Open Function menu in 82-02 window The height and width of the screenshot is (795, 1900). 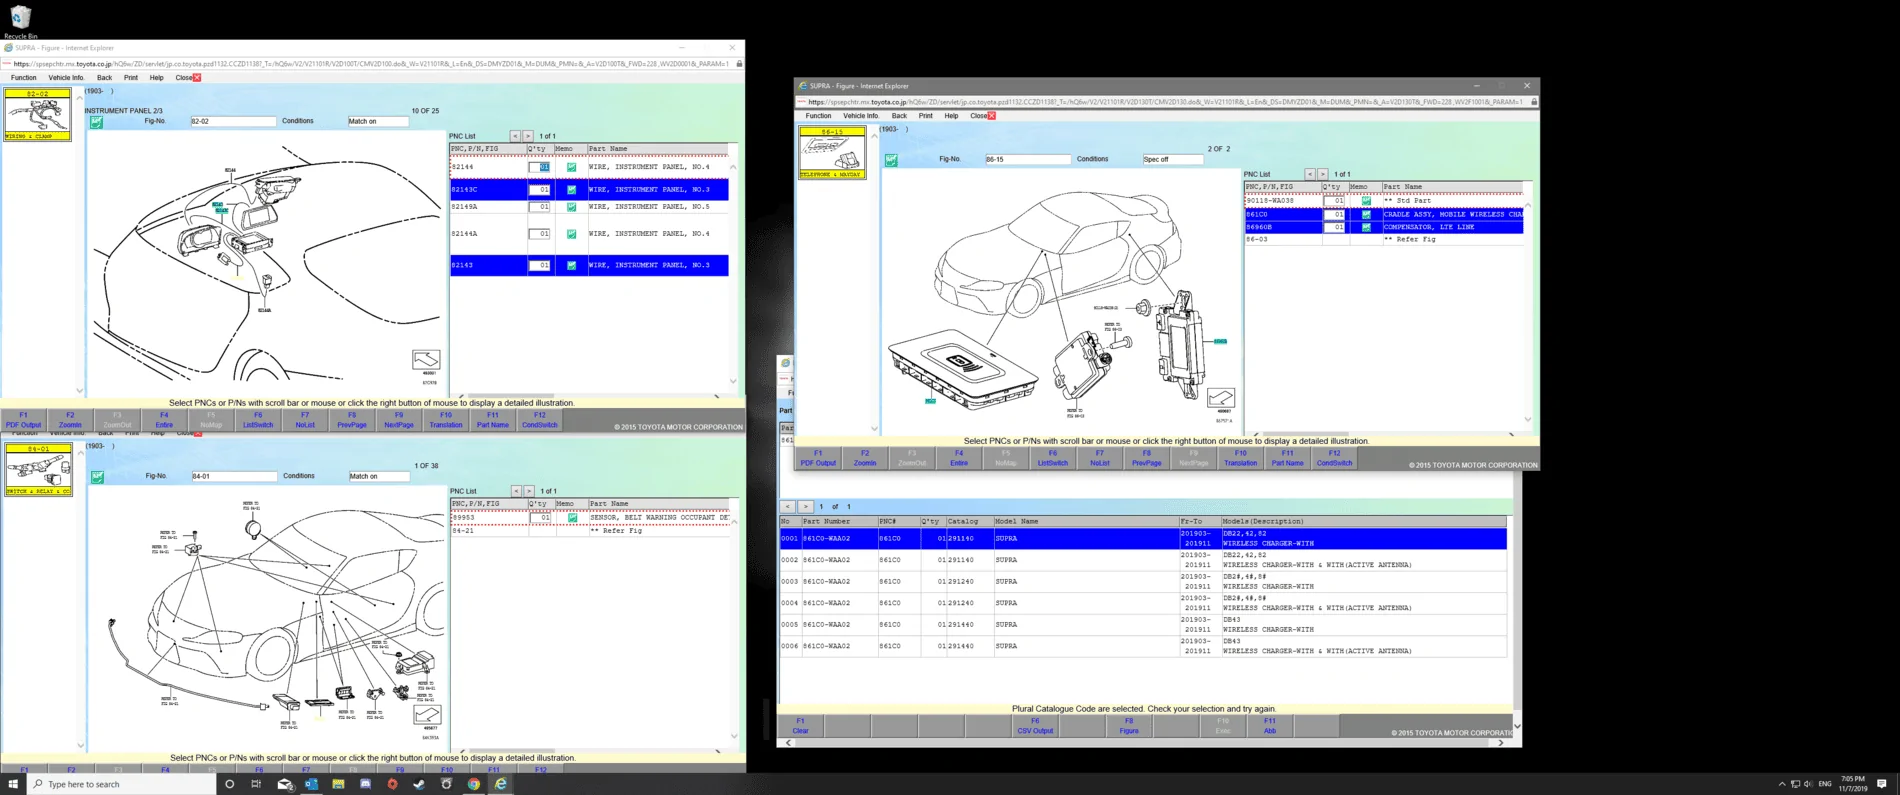23,78
